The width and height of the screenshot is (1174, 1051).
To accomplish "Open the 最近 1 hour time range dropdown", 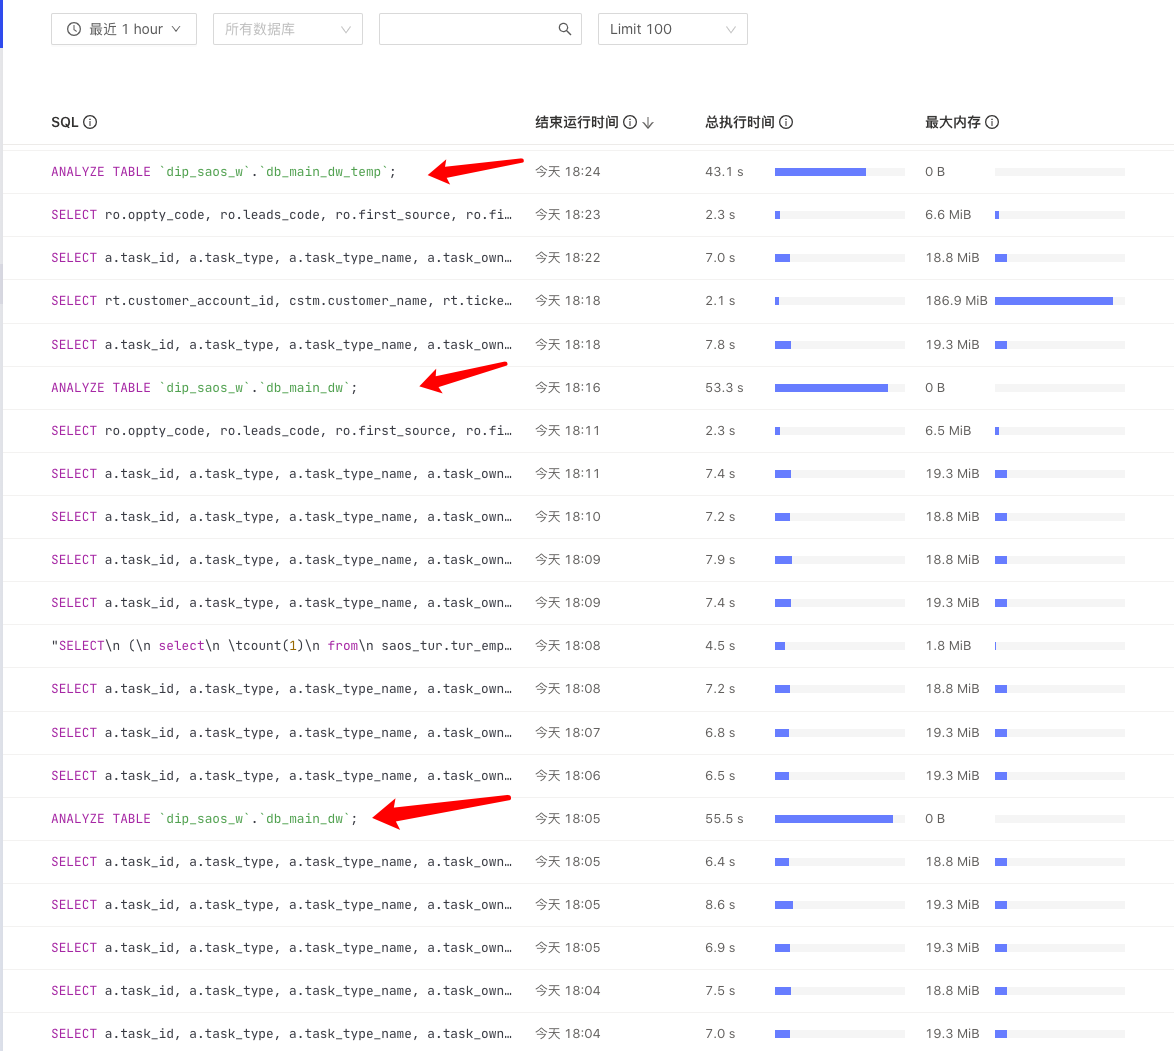I will [x=124, y=29].
